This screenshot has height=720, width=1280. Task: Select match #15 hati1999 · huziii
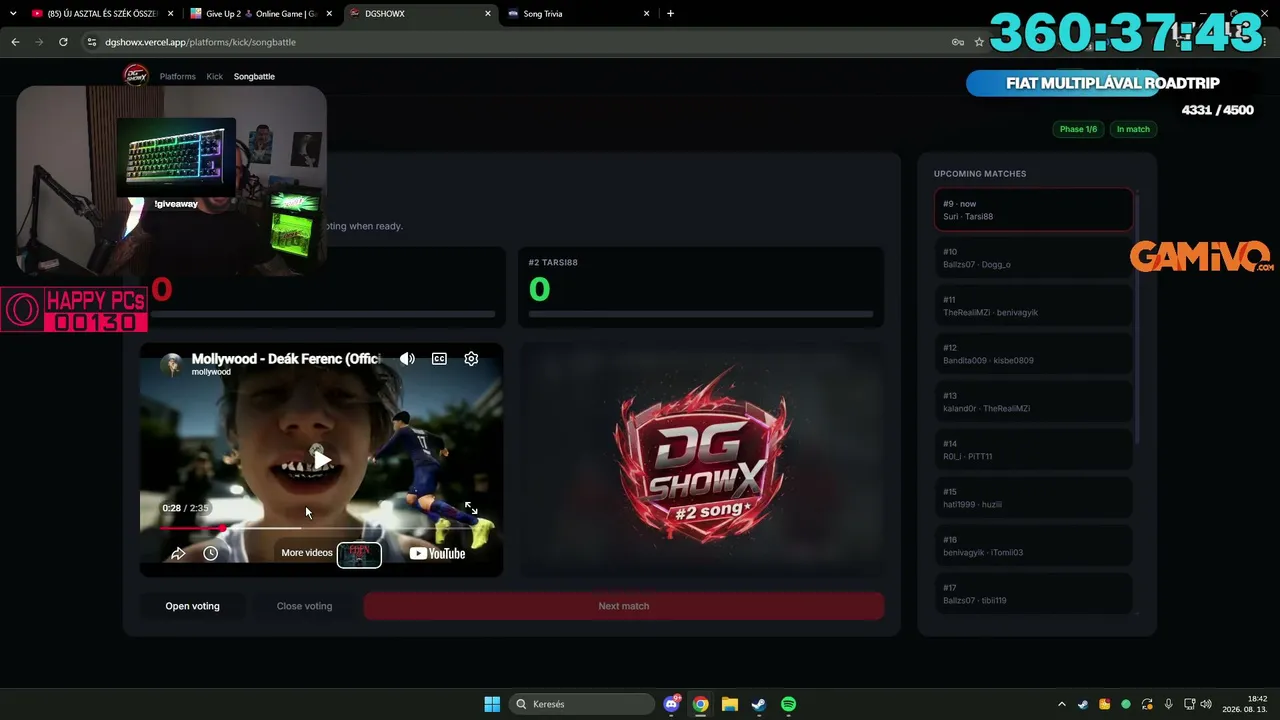click(1033, 498)
